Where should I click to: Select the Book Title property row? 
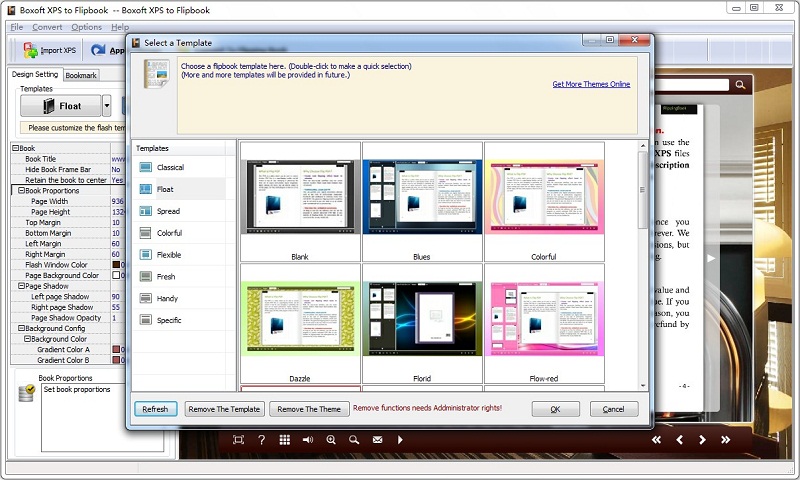[x=68, y=159]
